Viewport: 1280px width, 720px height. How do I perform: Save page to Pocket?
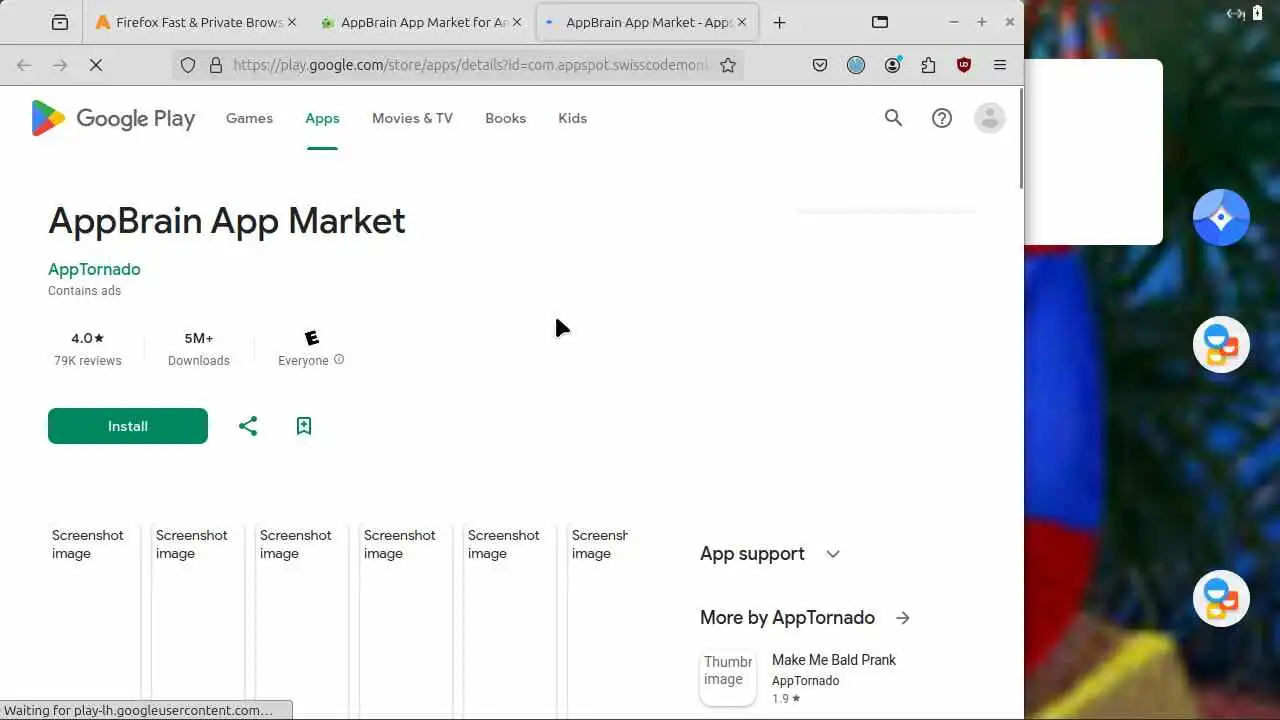pyautogui.click(x=820, y=65)
